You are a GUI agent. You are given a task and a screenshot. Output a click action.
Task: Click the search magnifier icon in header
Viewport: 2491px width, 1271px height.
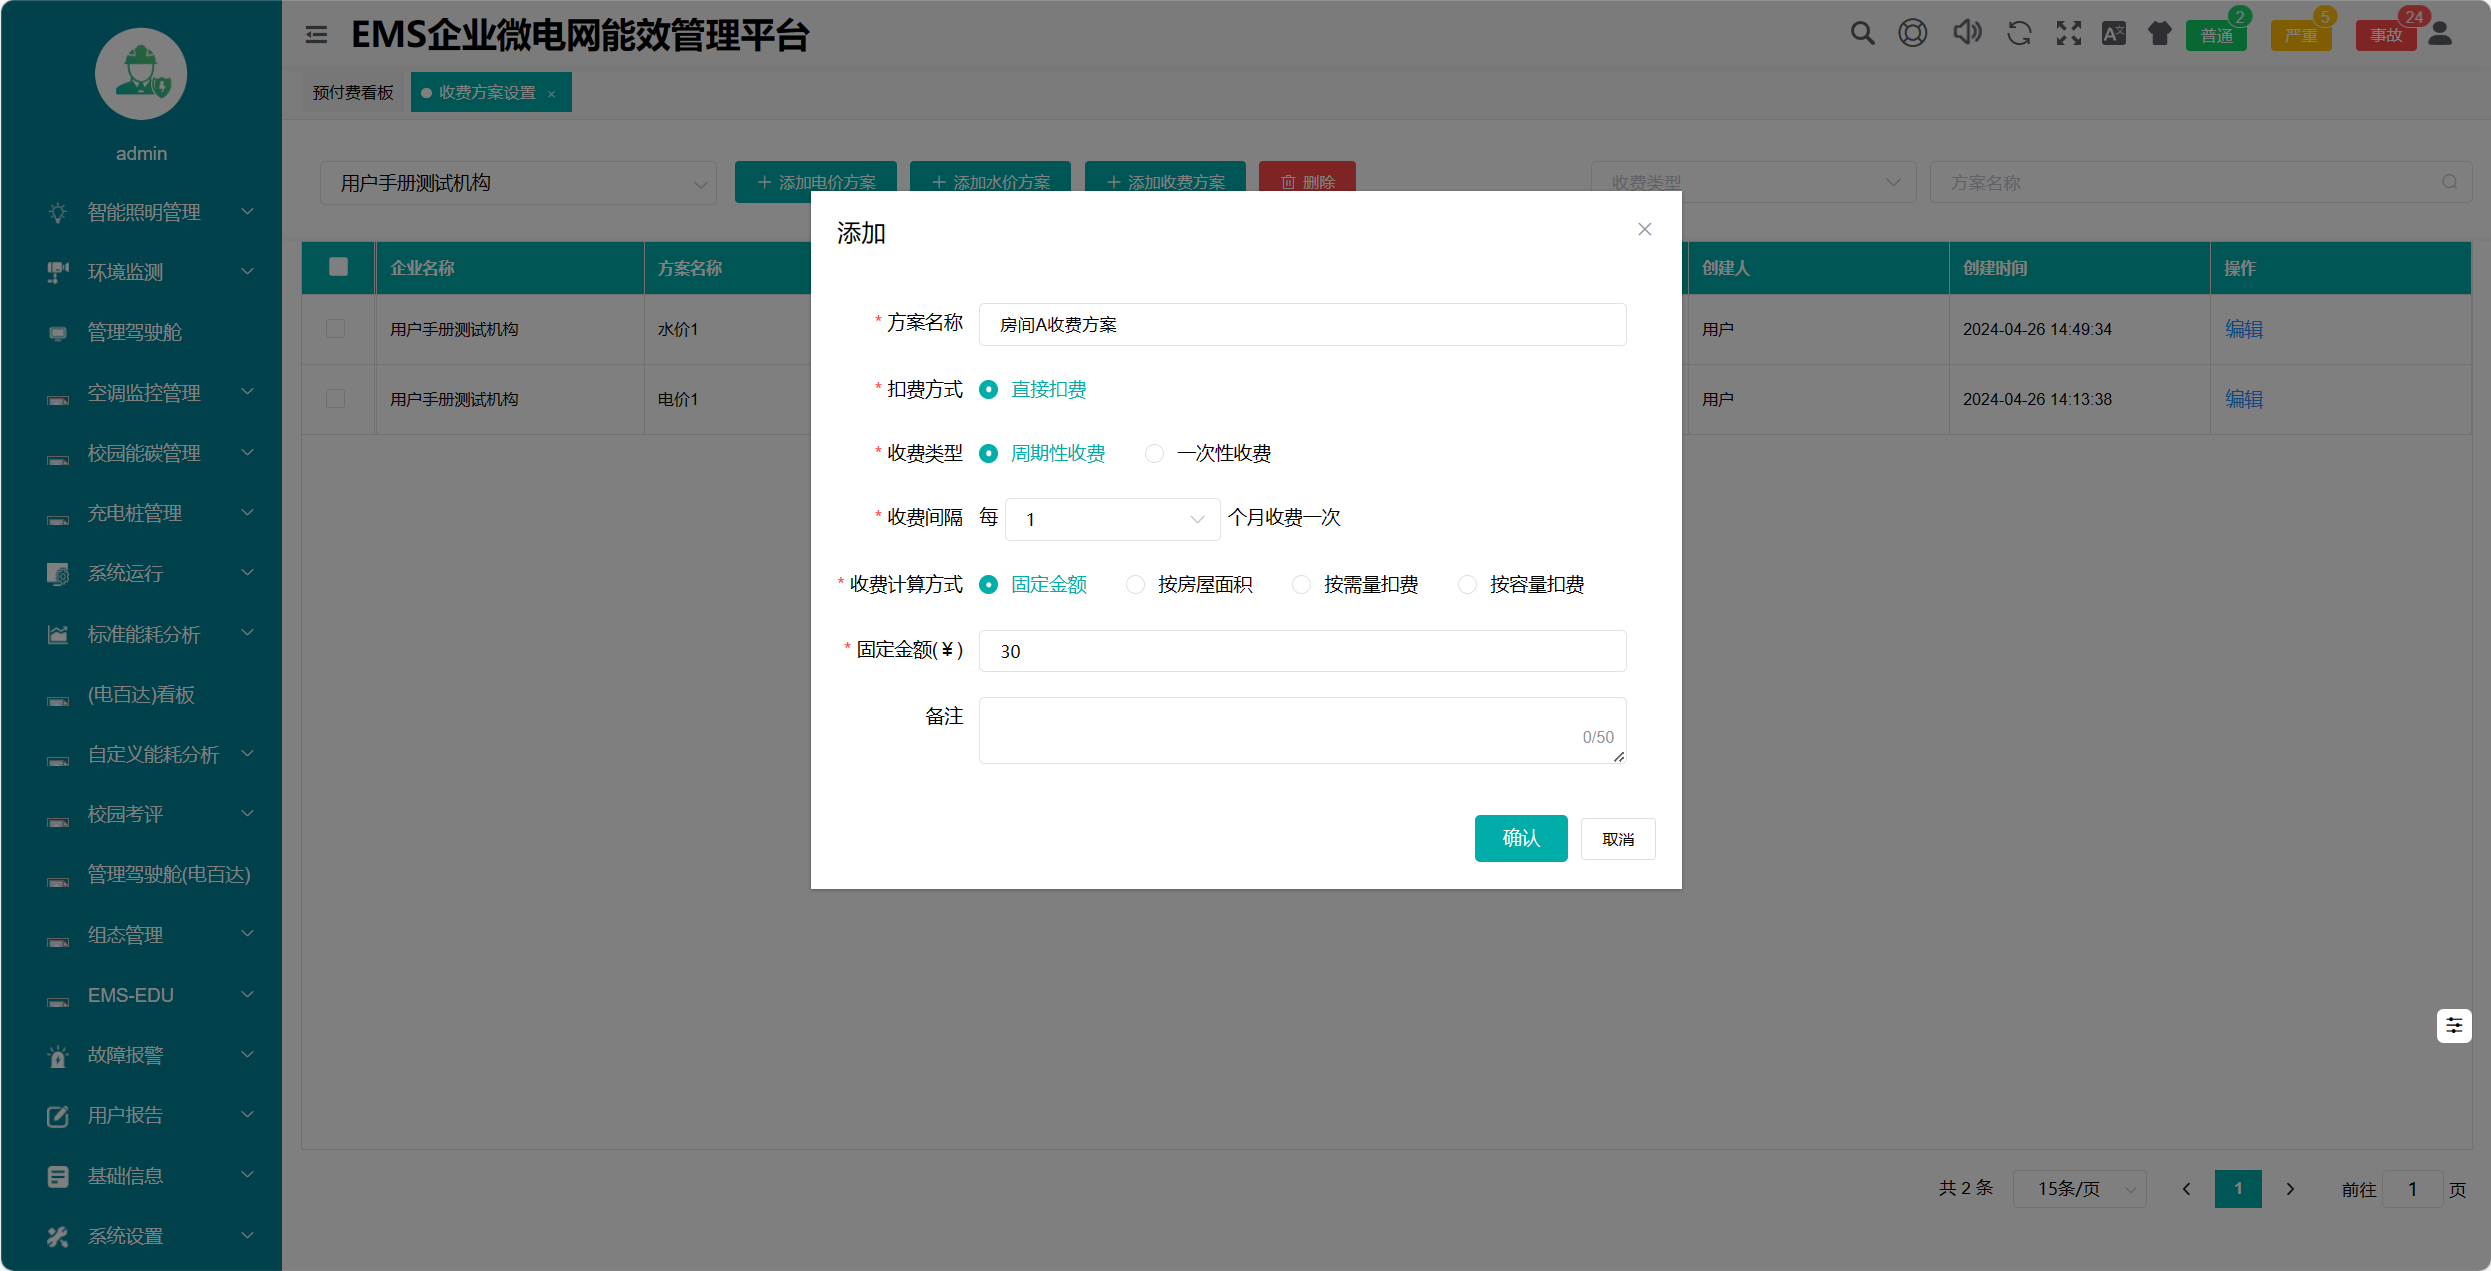pyautogui.click(x=1861, y=34)
